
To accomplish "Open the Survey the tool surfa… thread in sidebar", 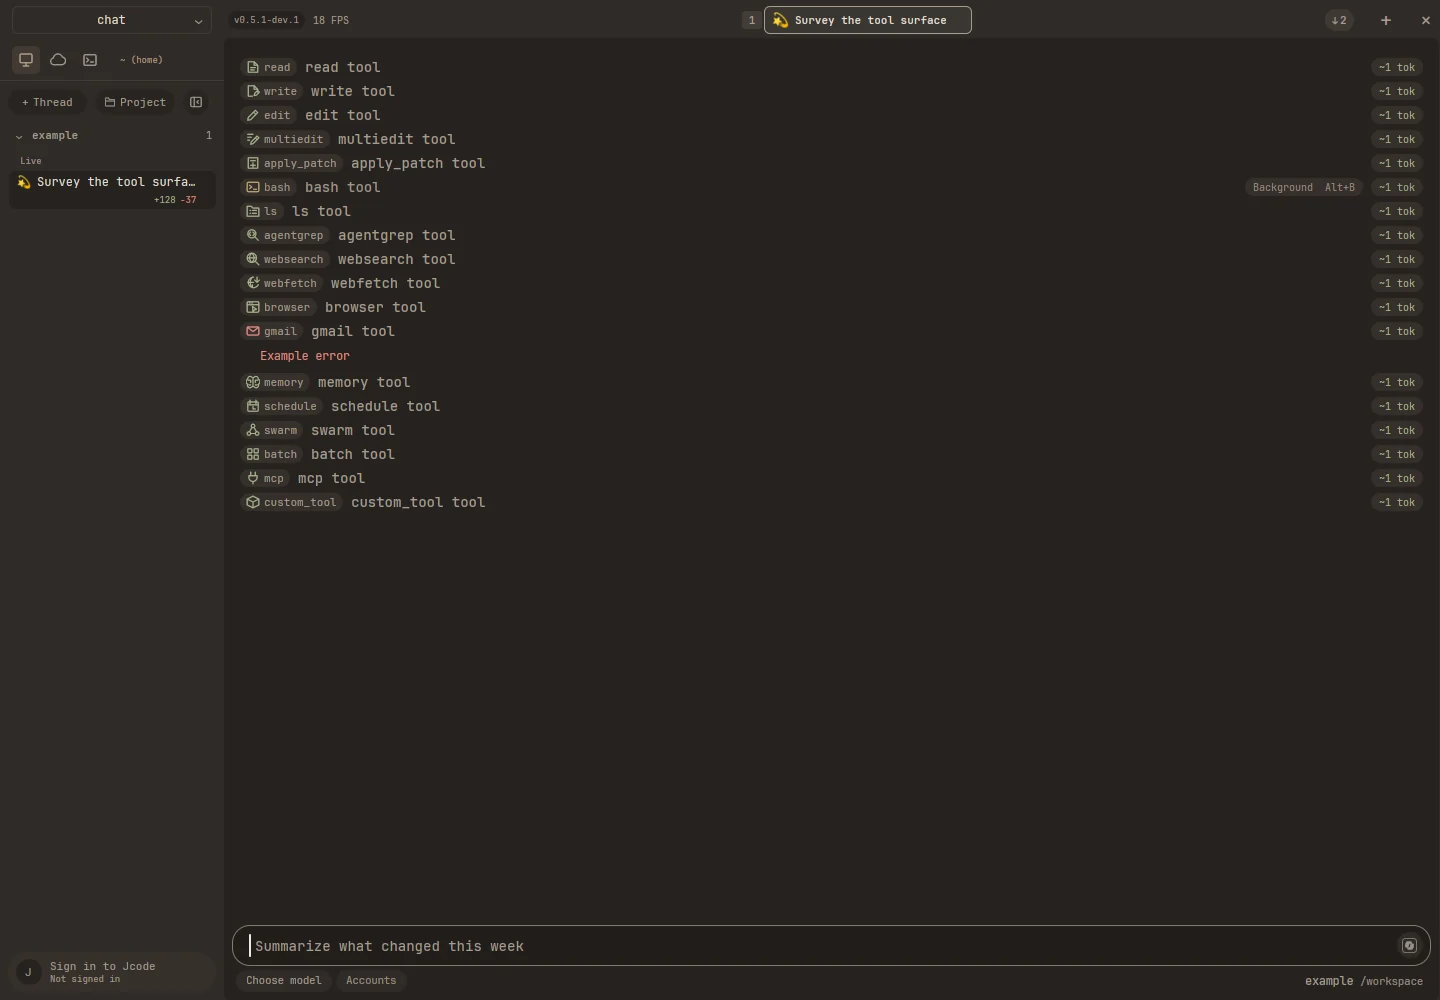I will [113, 190].
